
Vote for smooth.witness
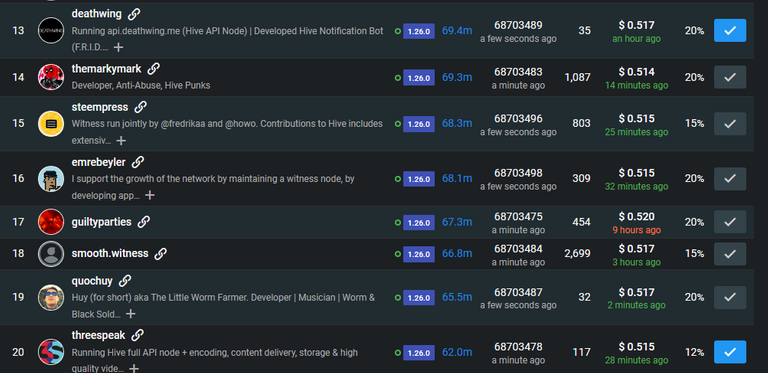730,254
